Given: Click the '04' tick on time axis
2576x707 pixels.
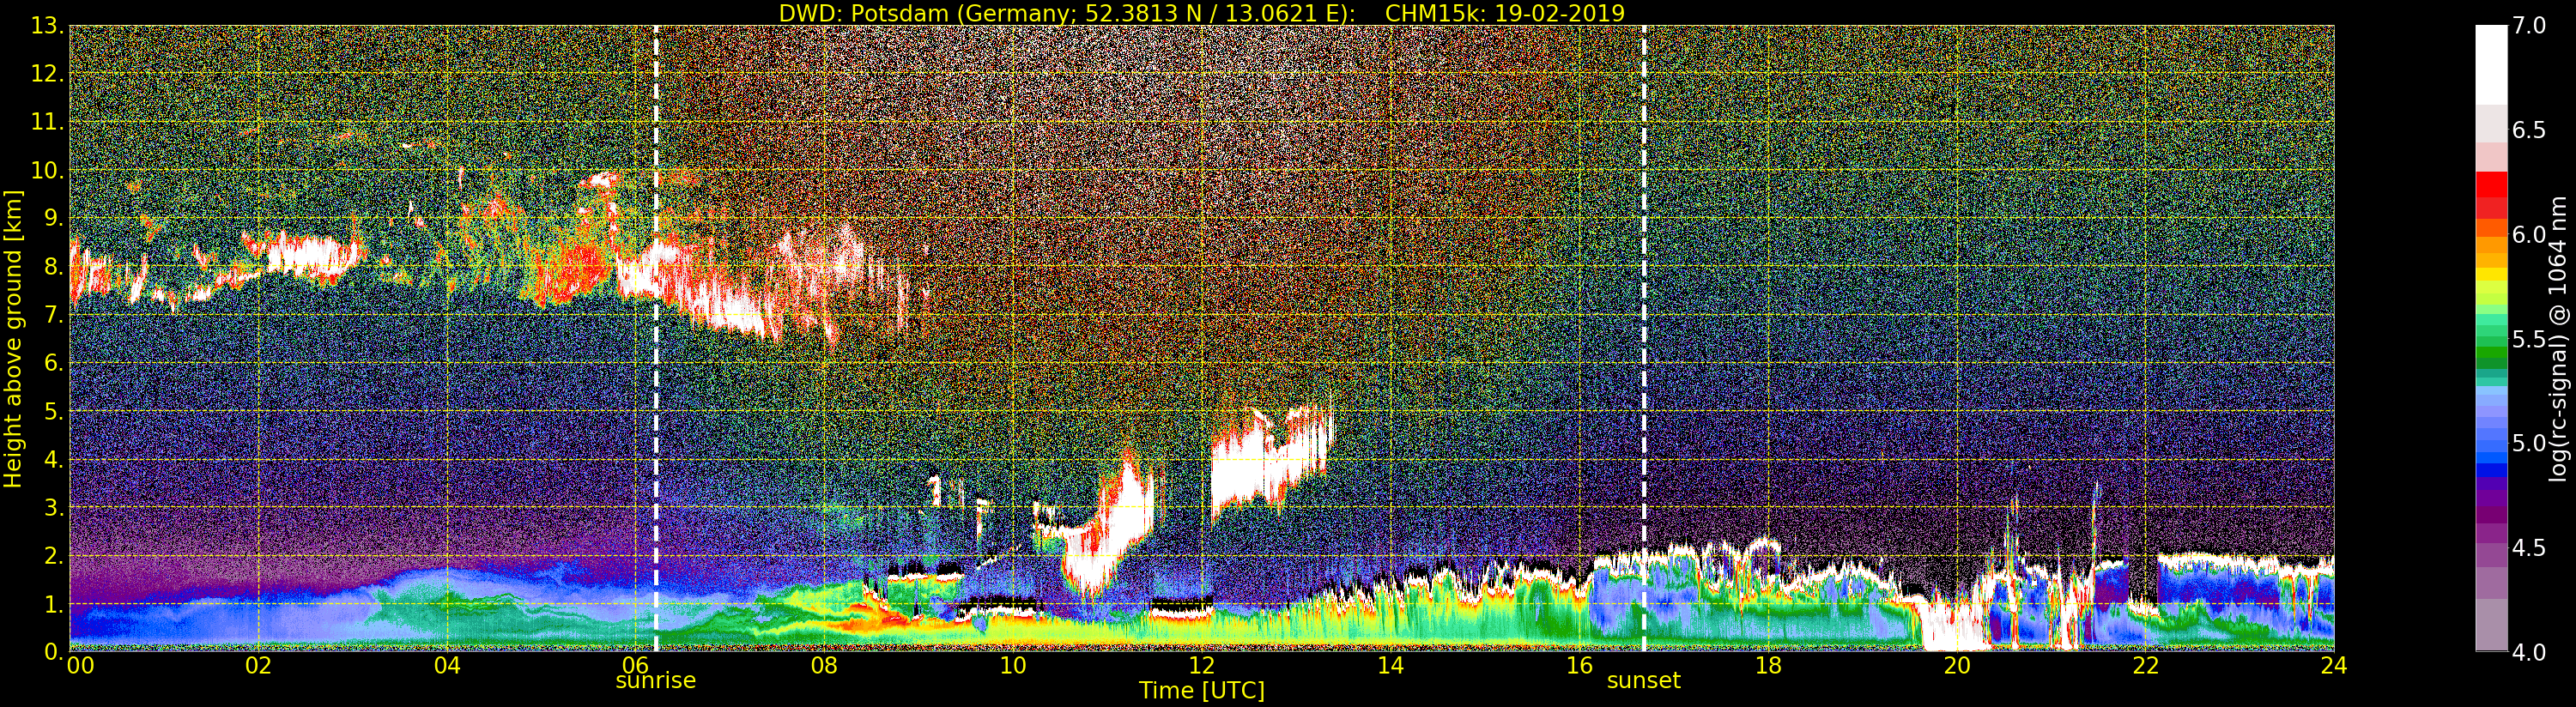Looking at the screenshot, I should (447, 665).
